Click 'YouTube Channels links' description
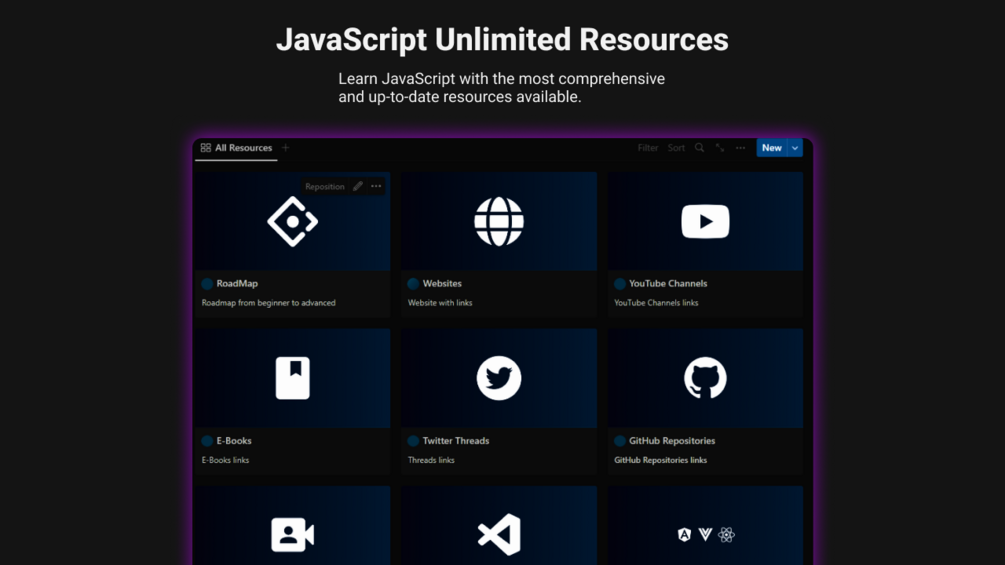Screen dimensions: 1005x565 pyautogui.click(x=656, y=303)
